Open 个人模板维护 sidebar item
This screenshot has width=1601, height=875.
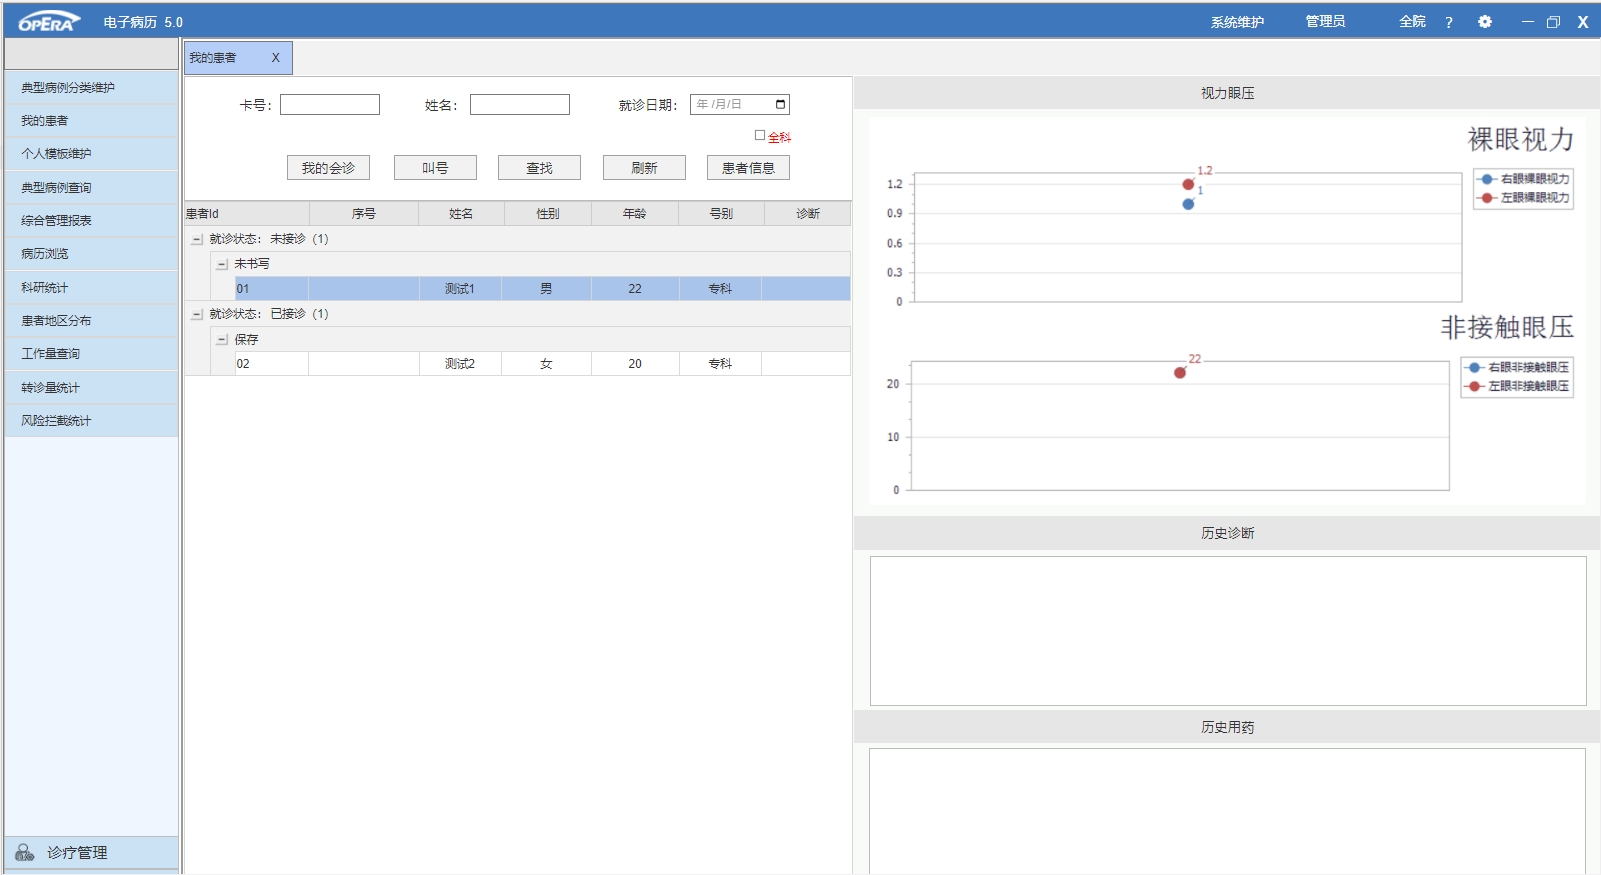[x=91, y=153]
